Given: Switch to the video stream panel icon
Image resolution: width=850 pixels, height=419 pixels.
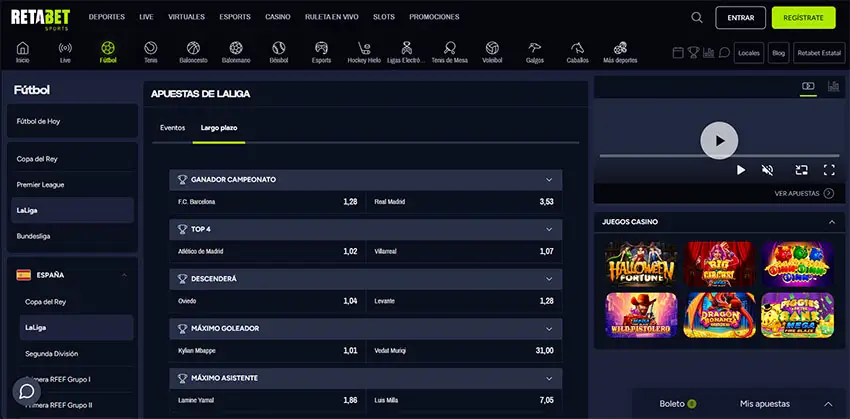Looking at the screenshot, I should (x=808, y=86).
